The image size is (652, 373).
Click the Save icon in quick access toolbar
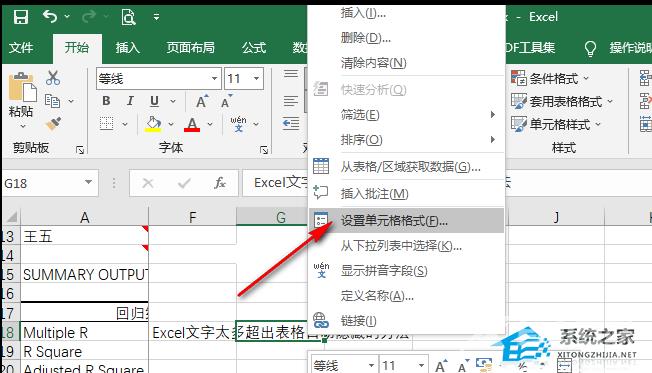[x=20, y=17]
